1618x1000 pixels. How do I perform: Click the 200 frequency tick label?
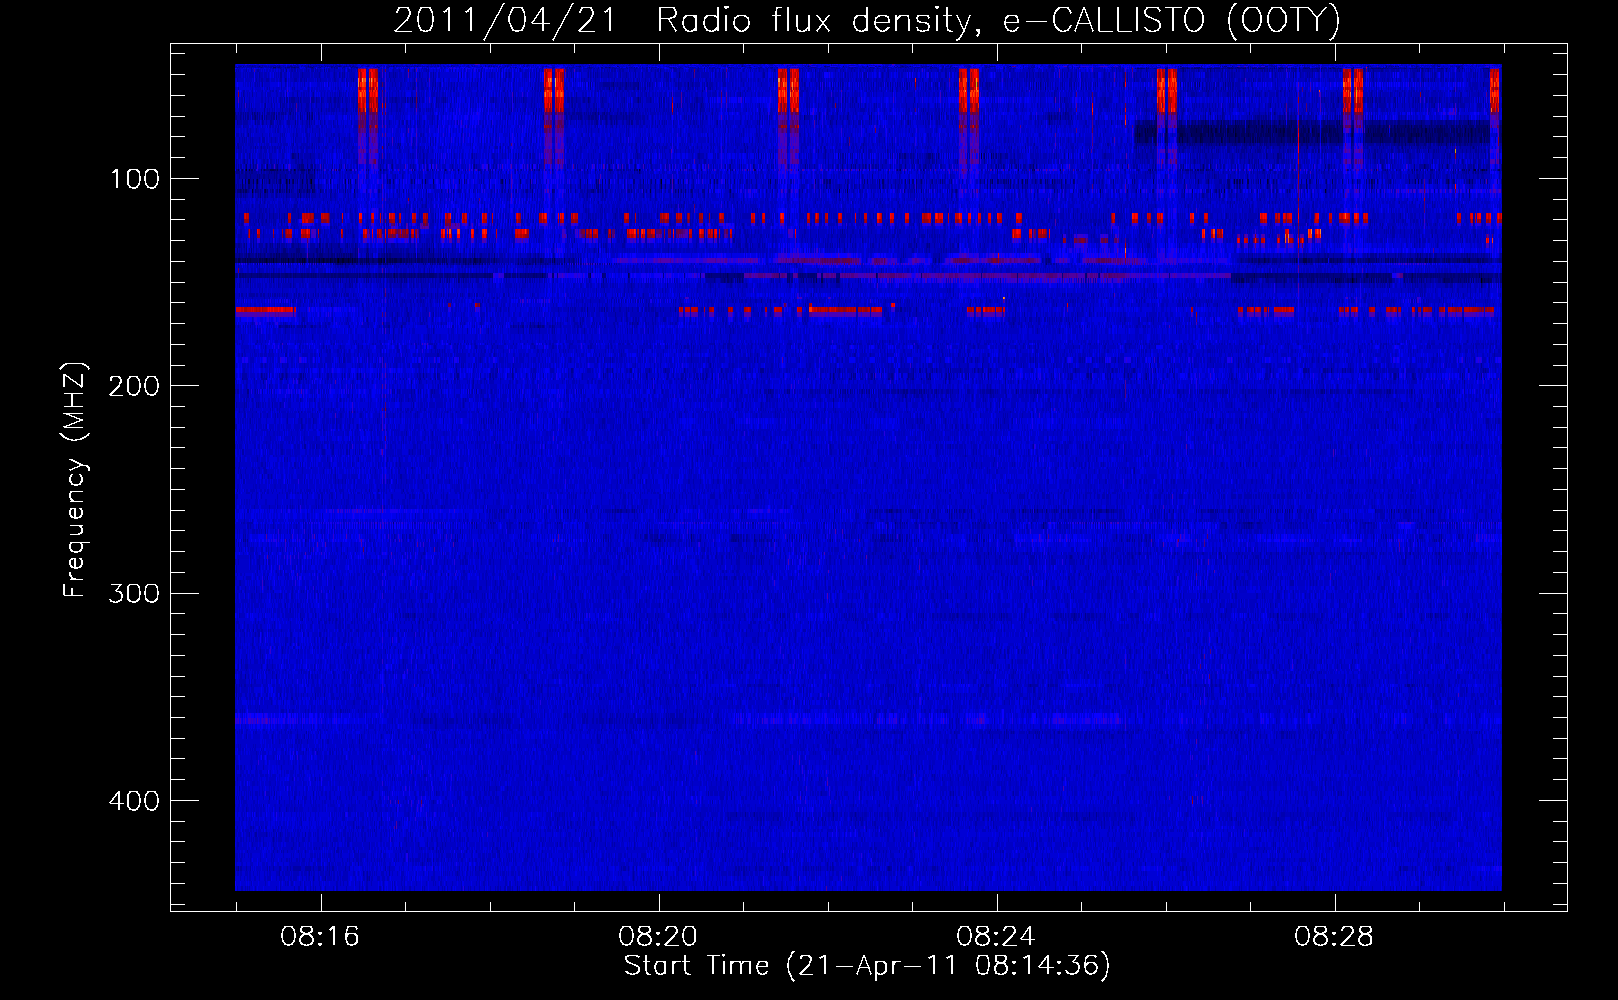tap(134, 386)
